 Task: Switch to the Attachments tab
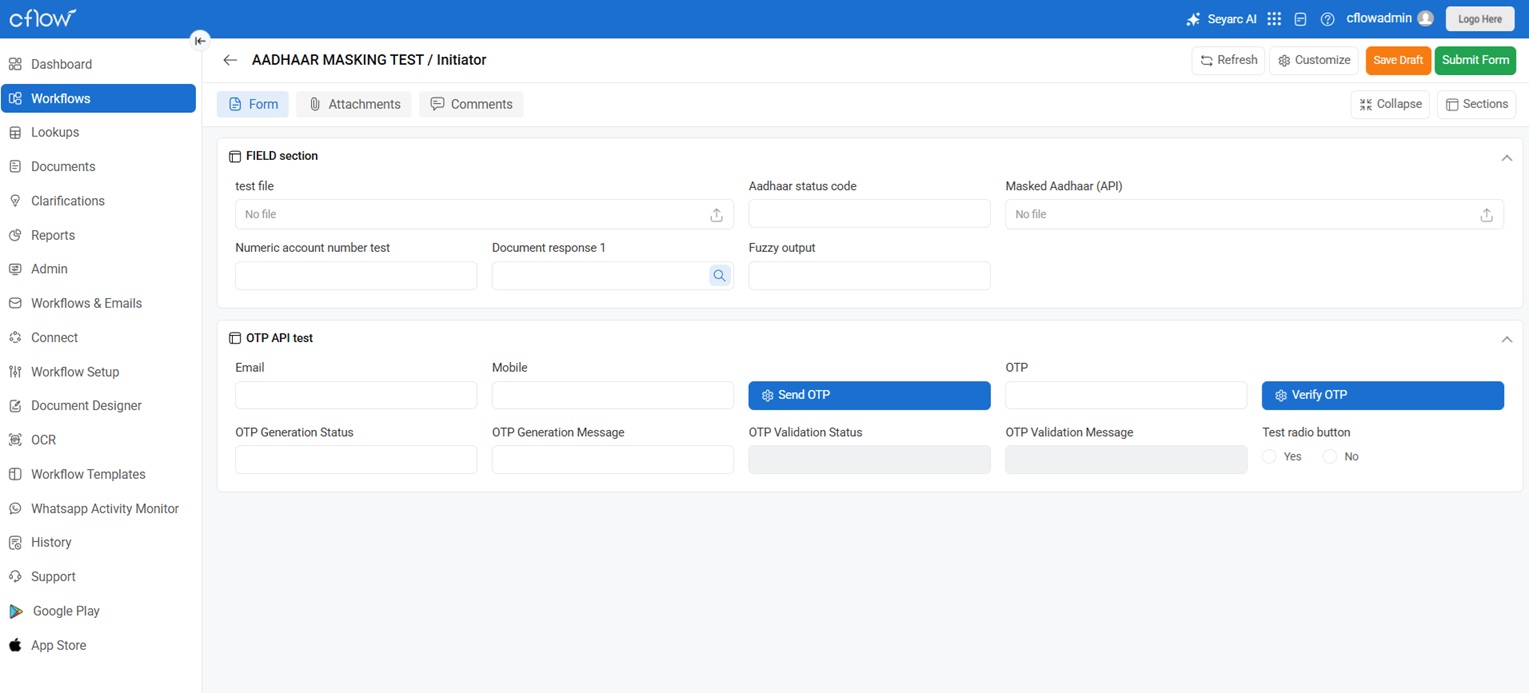point(354,104)
